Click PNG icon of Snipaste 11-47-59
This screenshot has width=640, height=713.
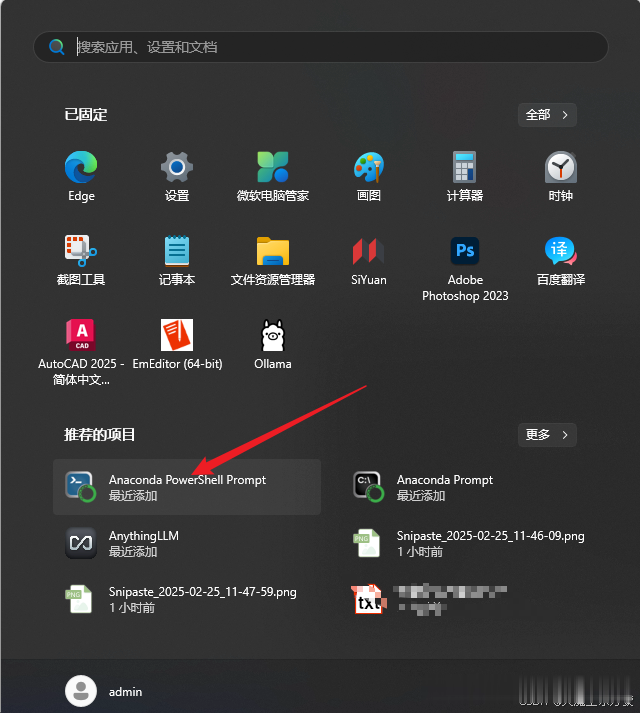pyautogui.click(x=79, y=599)
